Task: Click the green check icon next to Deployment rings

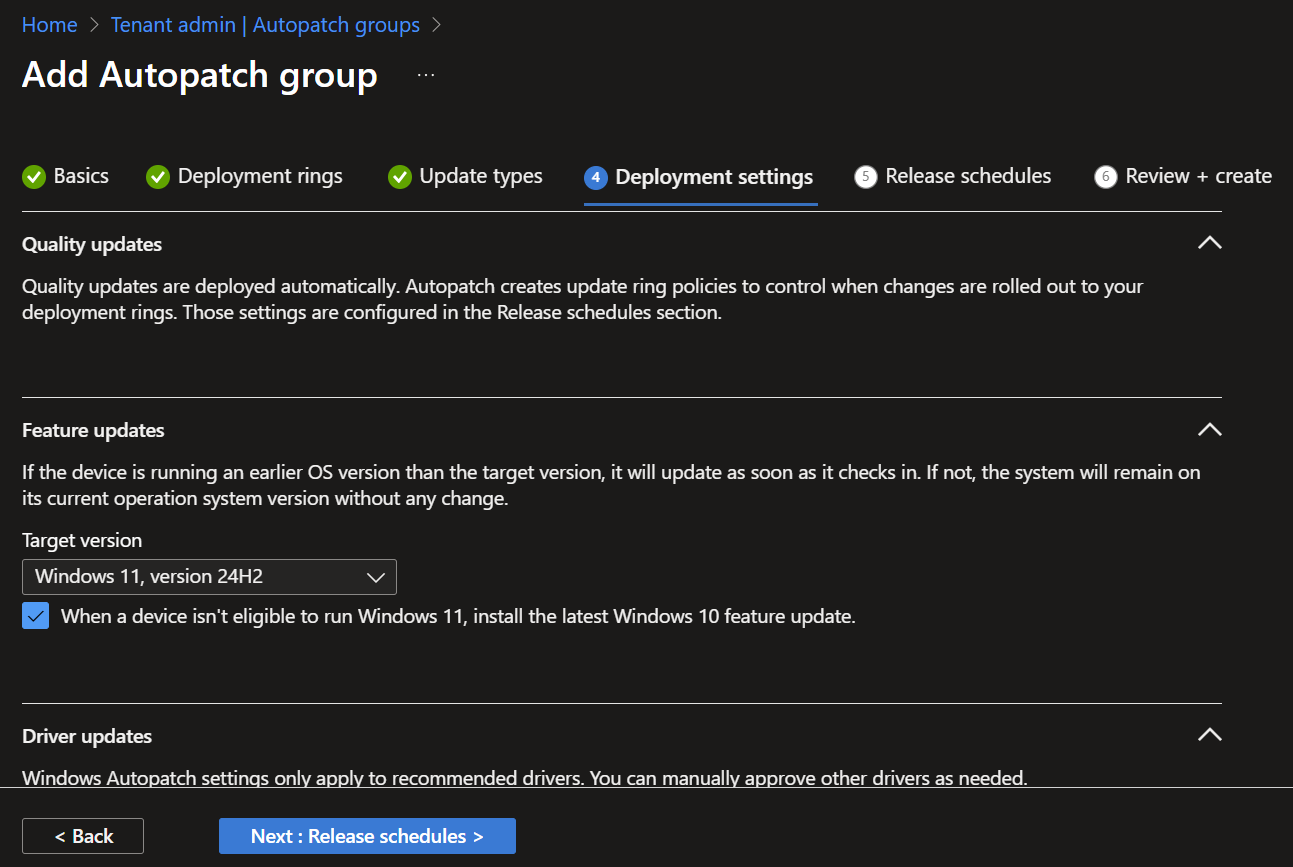Action: 158,177
